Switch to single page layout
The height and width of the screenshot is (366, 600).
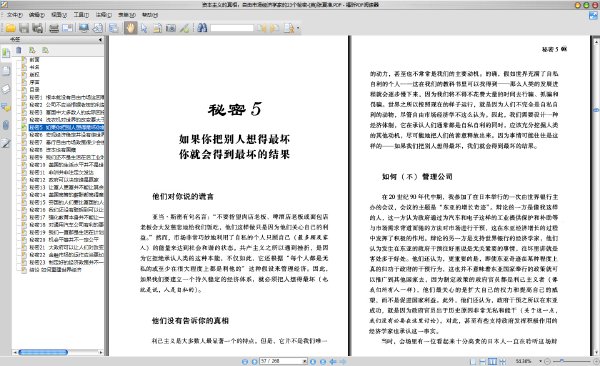473,361
